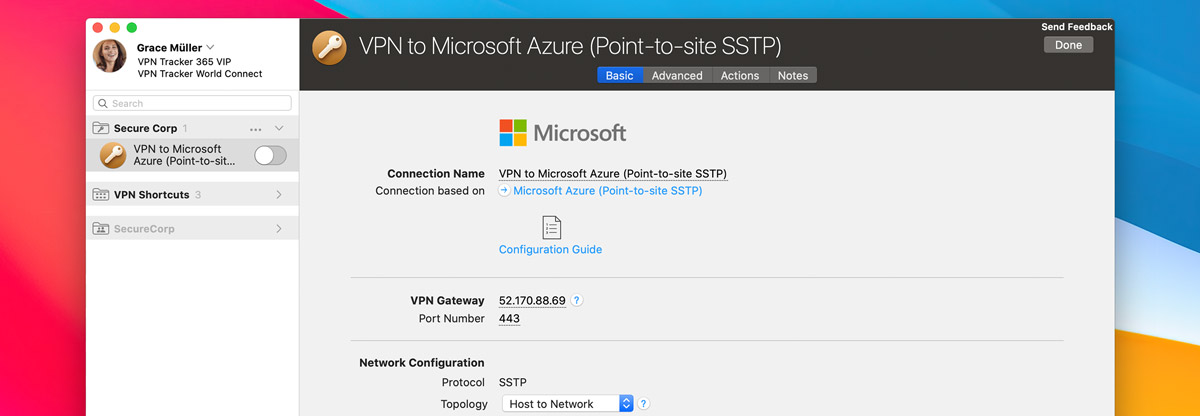Expand the account menu next to Grace Müller

pos(211,47)
